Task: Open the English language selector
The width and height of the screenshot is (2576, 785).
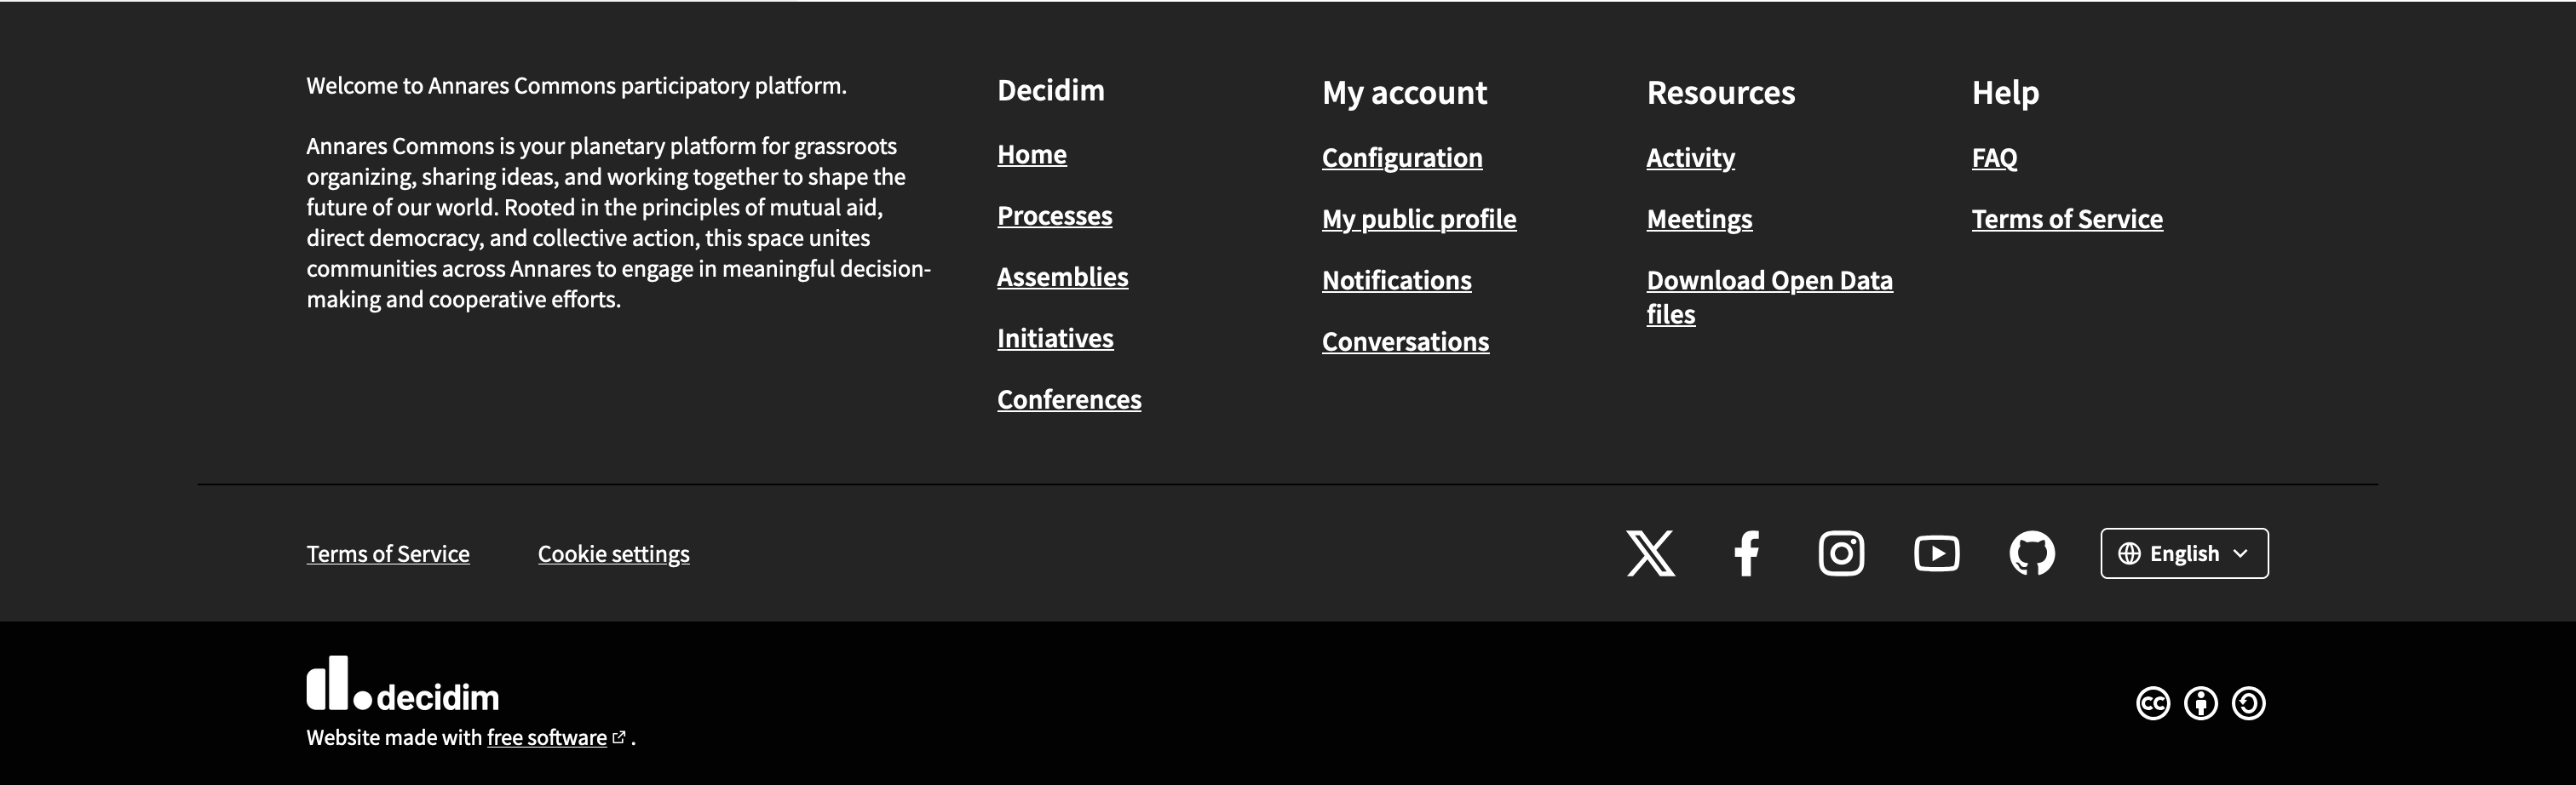Action: [x=2183, y=553]
